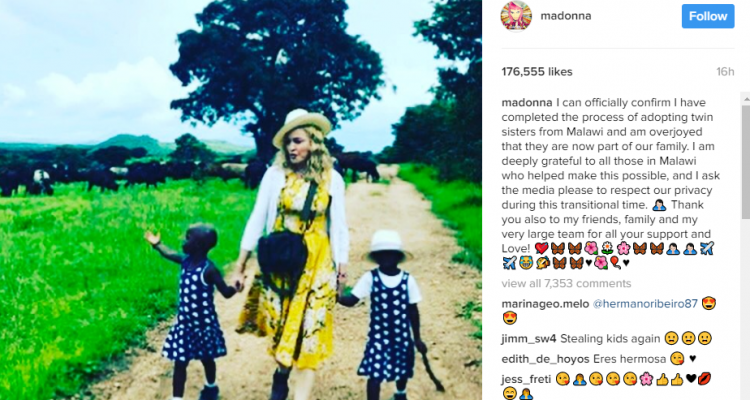Image resolution: width=750 pixels, height=400 pixels.
Task: Open the madonna username at top
Action: tap(566, 16)
